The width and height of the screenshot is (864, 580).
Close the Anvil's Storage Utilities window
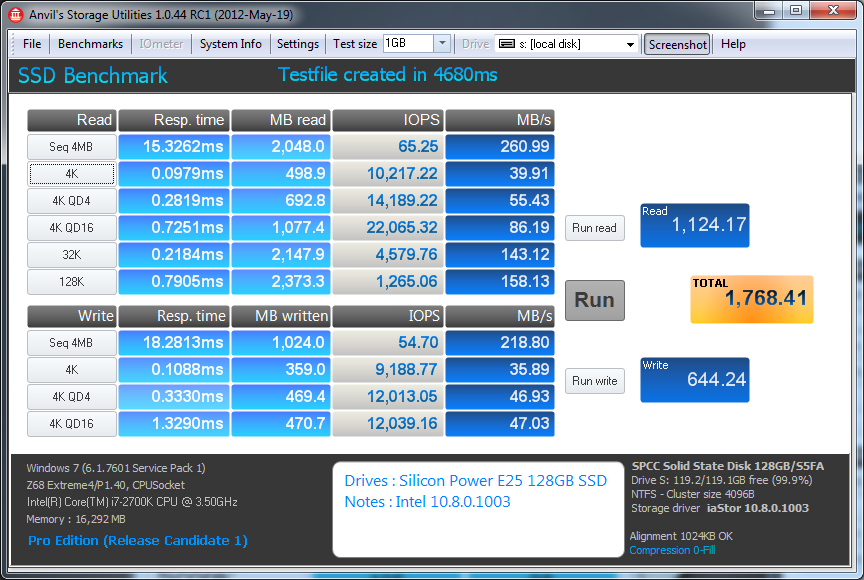[x=833, y=10]
